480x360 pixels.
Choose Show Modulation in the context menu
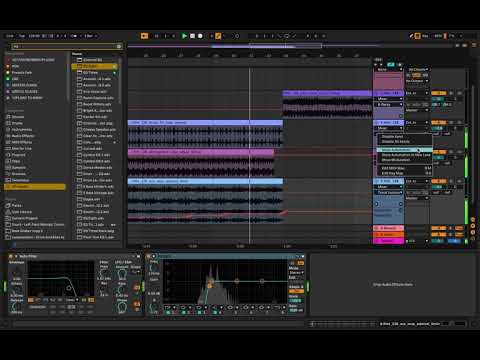tap(404, 160)
